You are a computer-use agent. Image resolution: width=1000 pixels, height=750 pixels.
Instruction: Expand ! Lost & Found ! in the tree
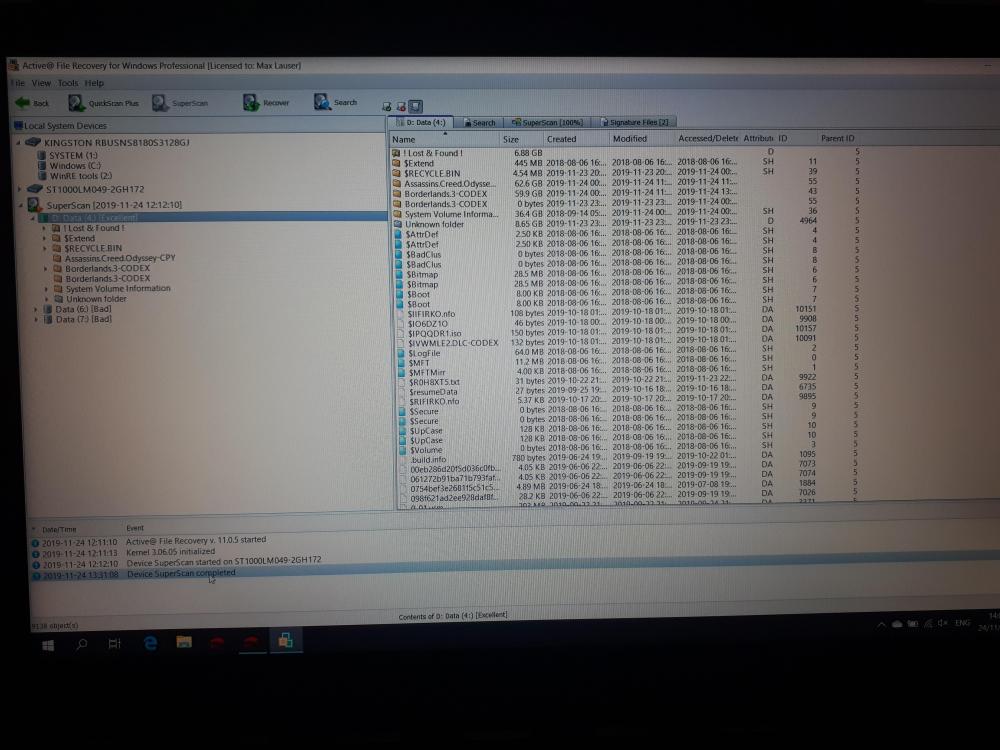(44, 228)
